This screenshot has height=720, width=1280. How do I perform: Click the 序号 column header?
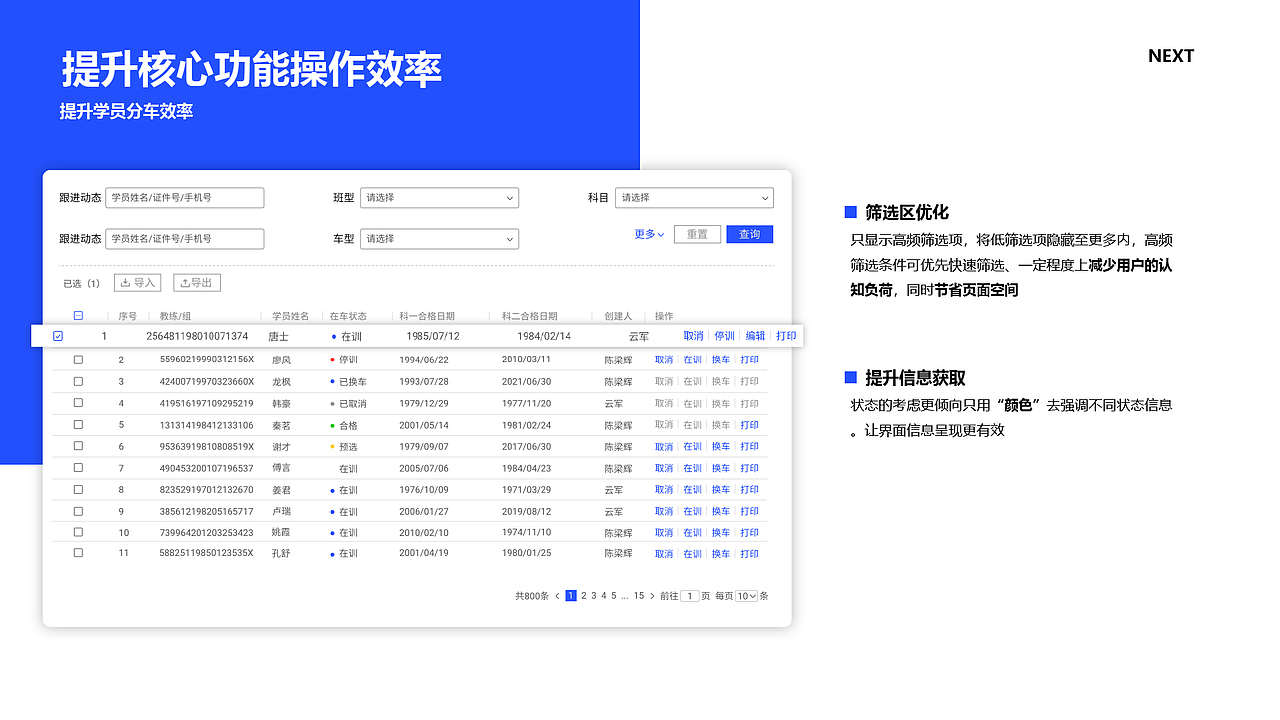127,316
